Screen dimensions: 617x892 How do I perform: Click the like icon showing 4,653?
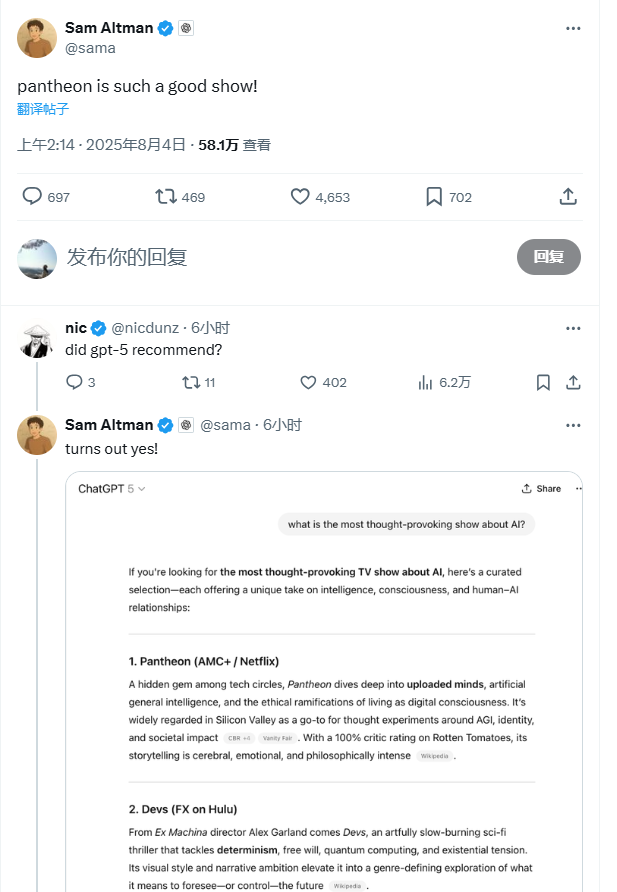click(299, 197)
